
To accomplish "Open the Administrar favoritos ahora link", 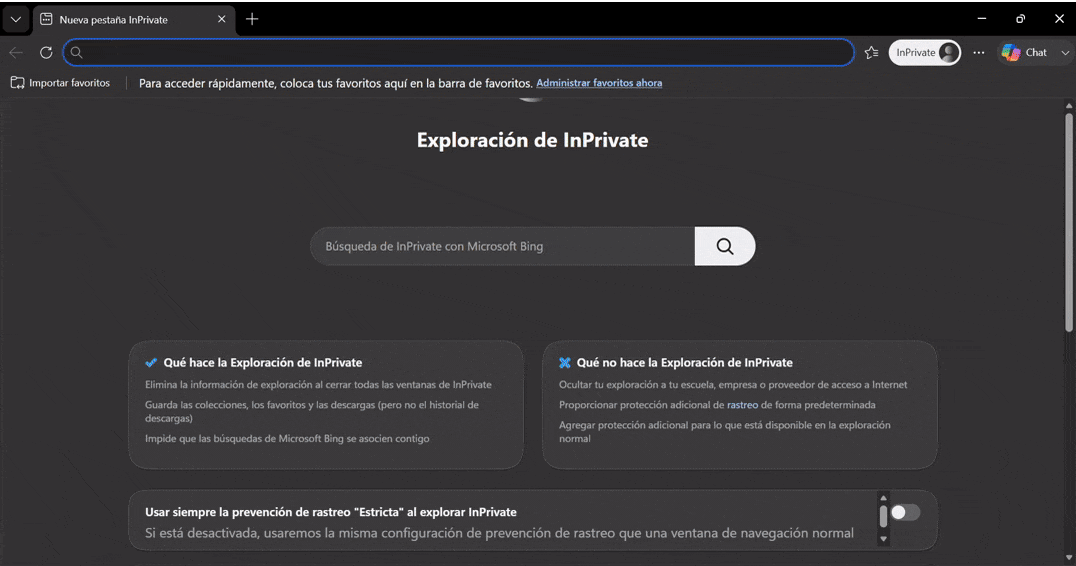I will point(599,82).
